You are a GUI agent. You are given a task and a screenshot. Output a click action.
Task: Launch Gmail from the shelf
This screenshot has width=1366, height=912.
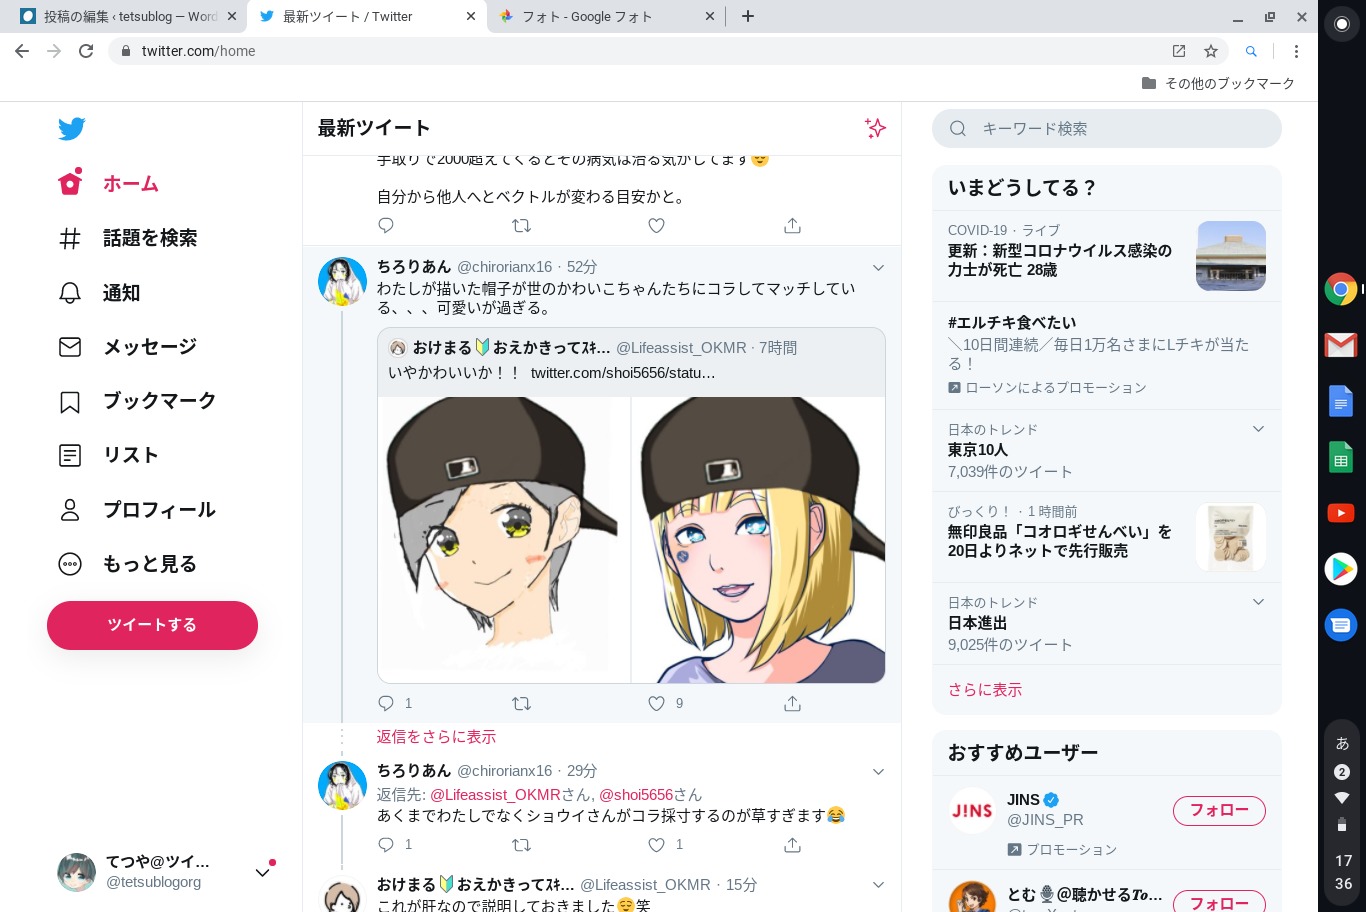coord(1341,345)
